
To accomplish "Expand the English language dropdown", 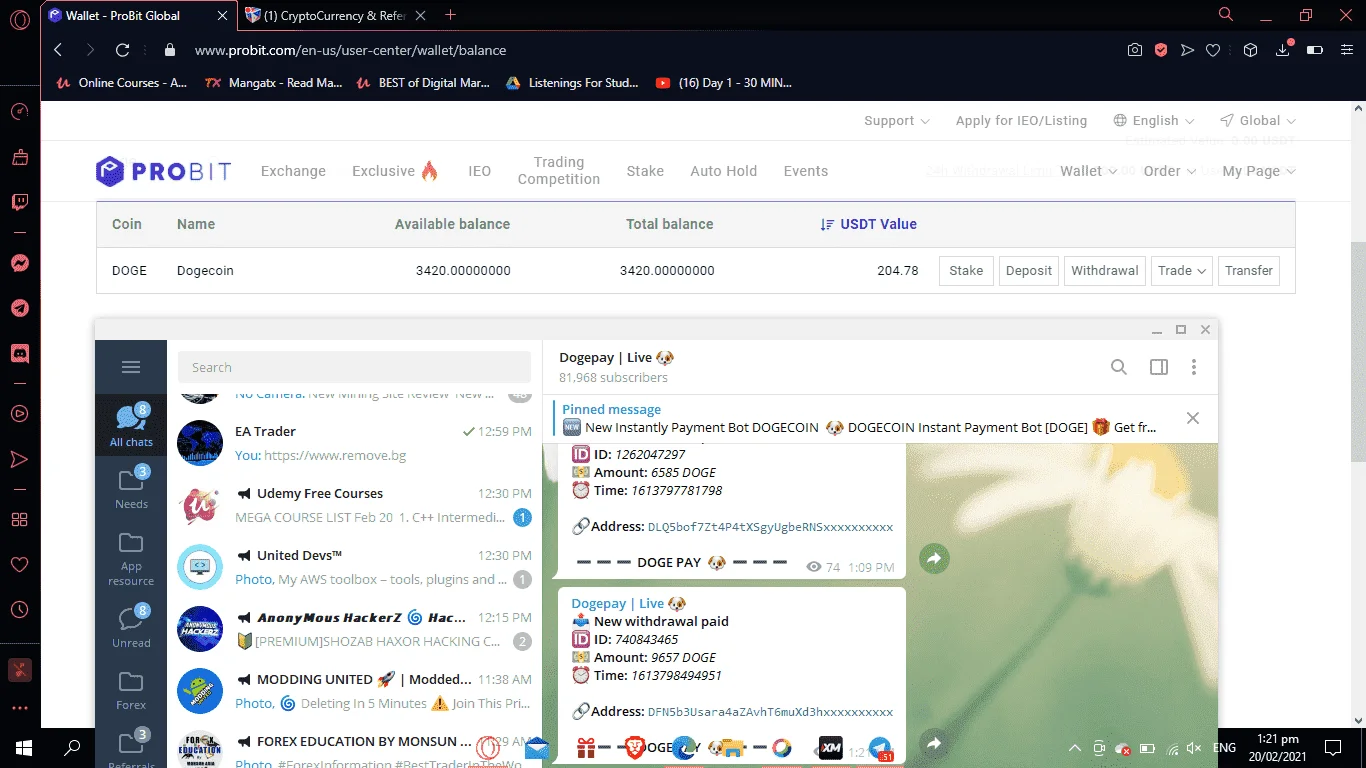I will tap(1154, 120).
